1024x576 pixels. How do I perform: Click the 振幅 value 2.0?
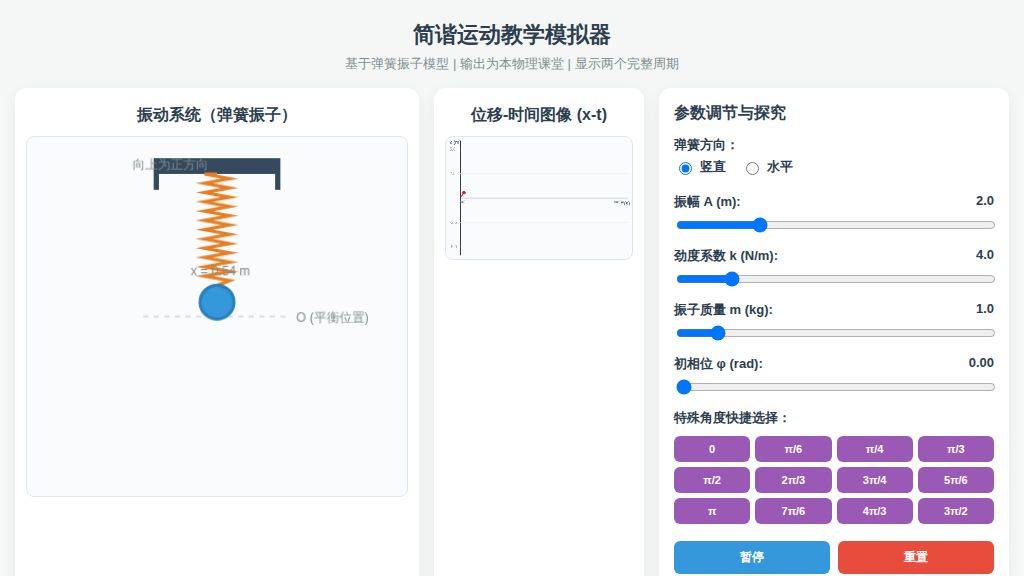pyautogui.click(x=984, y=201)
